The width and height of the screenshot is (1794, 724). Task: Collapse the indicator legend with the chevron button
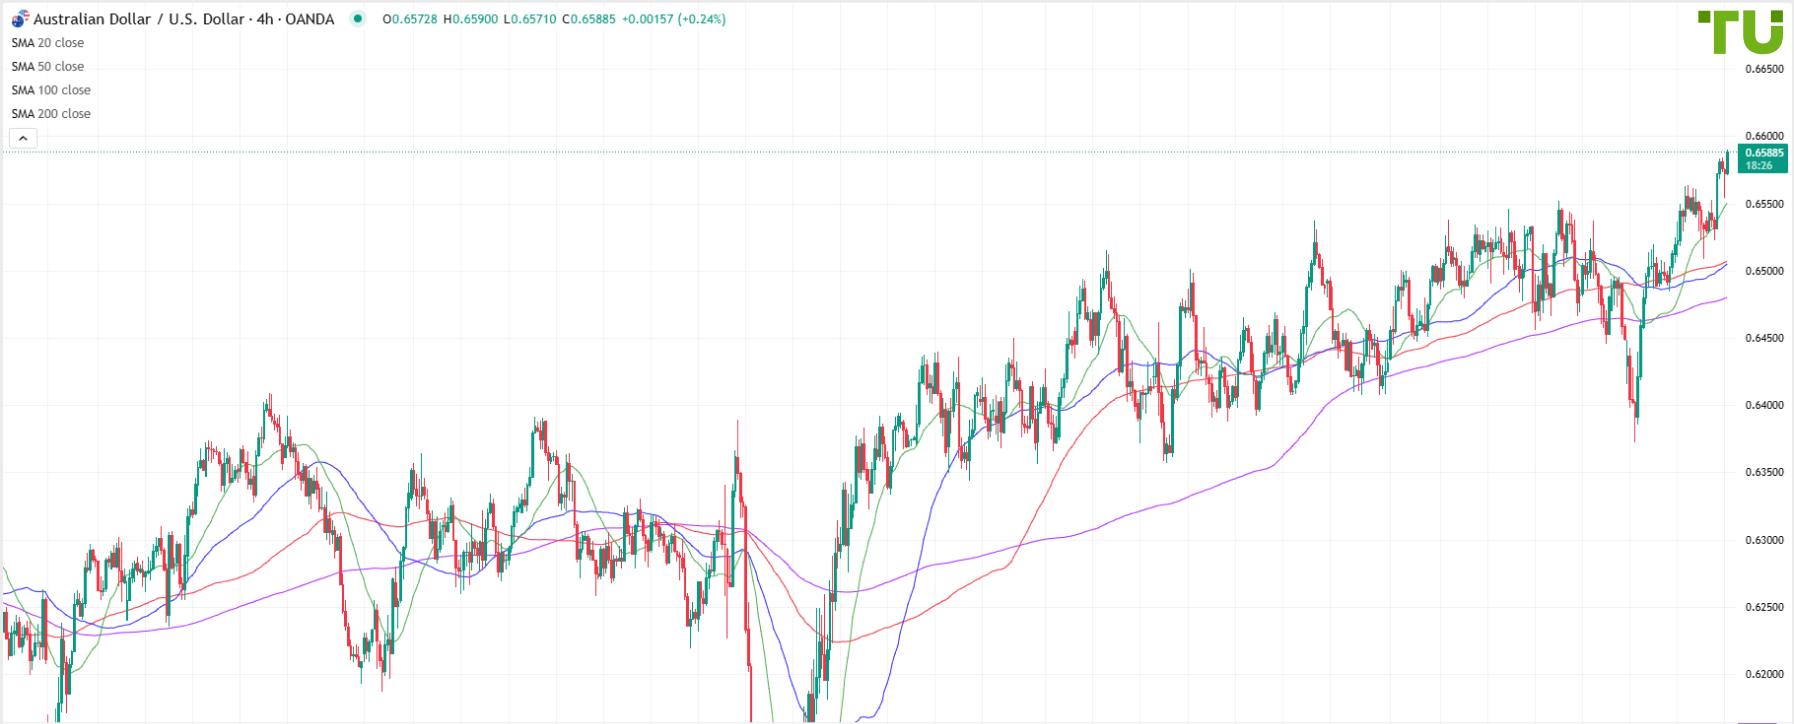click(23, 138)
